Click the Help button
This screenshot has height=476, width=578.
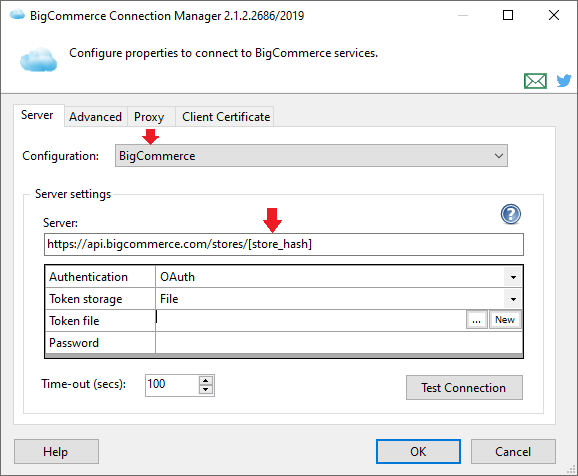coord(56,451)
